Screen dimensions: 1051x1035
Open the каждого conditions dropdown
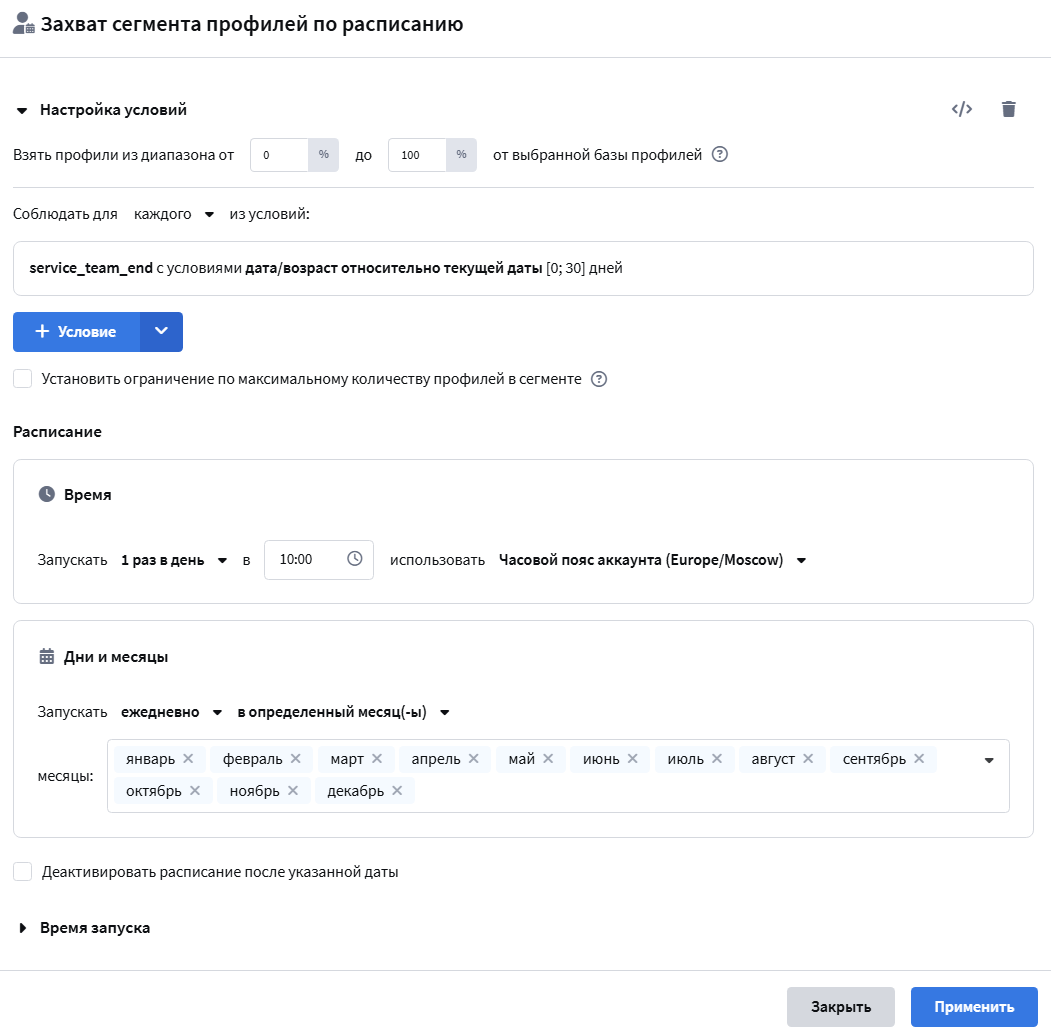point(174,214)
